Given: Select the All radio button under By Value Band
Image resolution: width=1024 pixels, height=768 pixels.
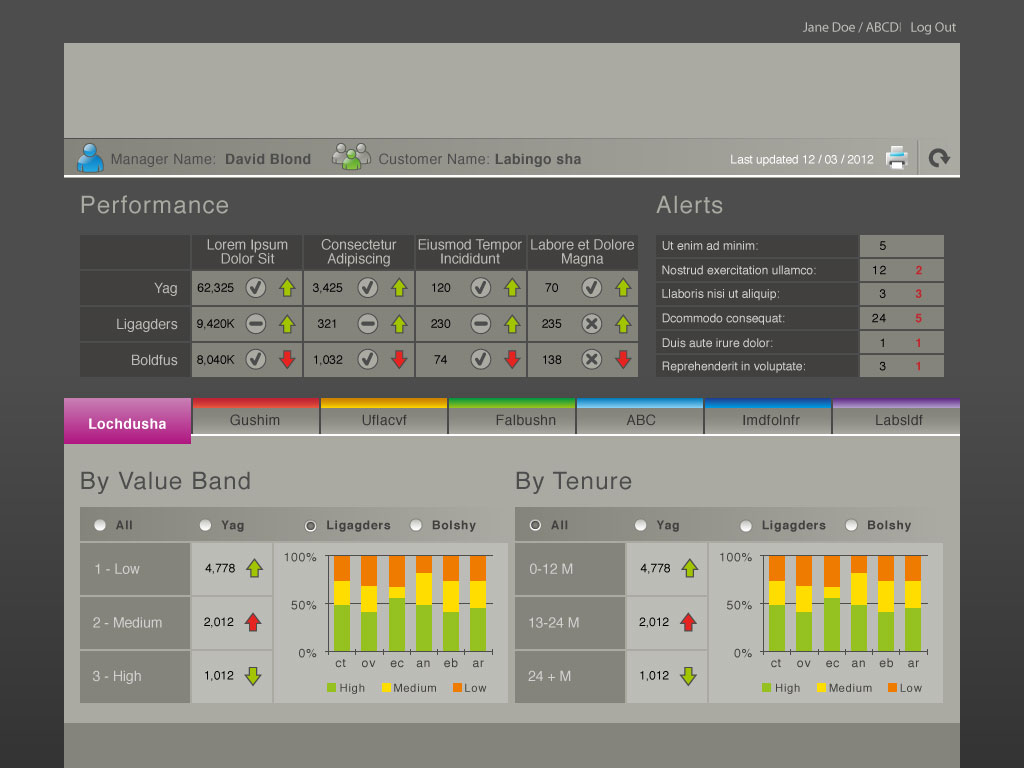Looking at the screenshot, I should point(100,525).
